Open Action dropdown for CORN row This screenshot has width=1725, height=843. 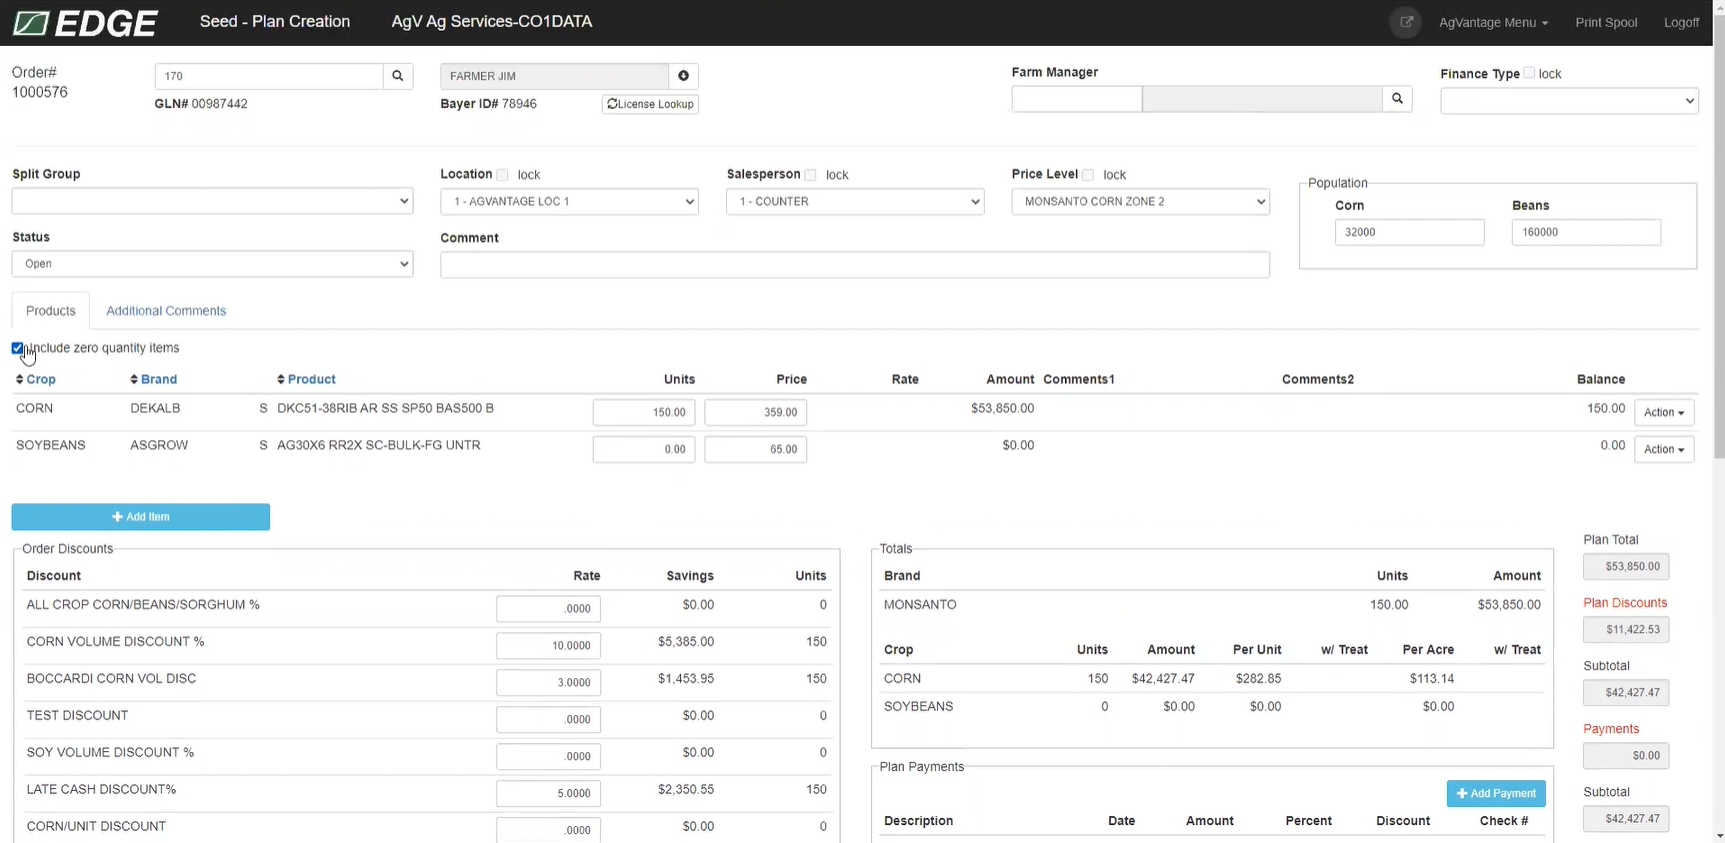click(x=1664, y=412)
